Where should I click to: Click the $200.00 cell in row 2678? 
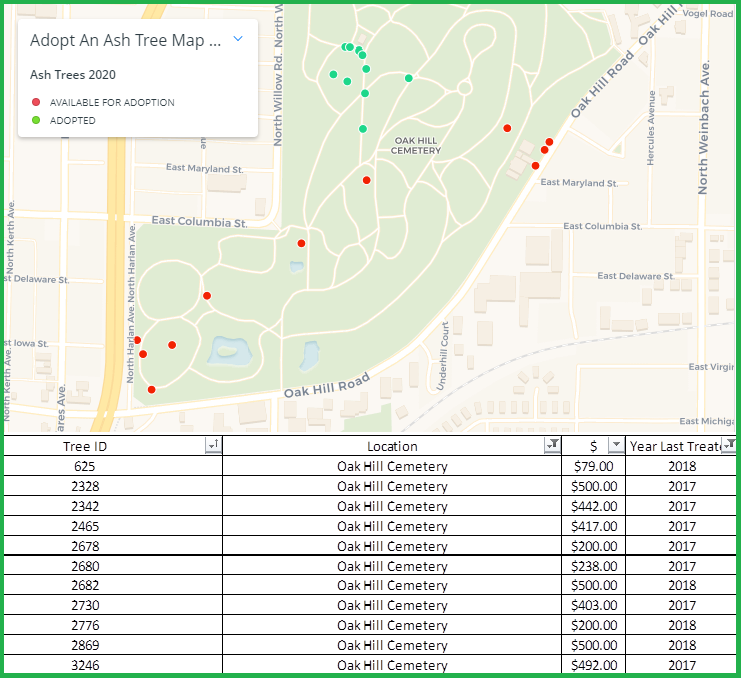(x=594, y=546)
